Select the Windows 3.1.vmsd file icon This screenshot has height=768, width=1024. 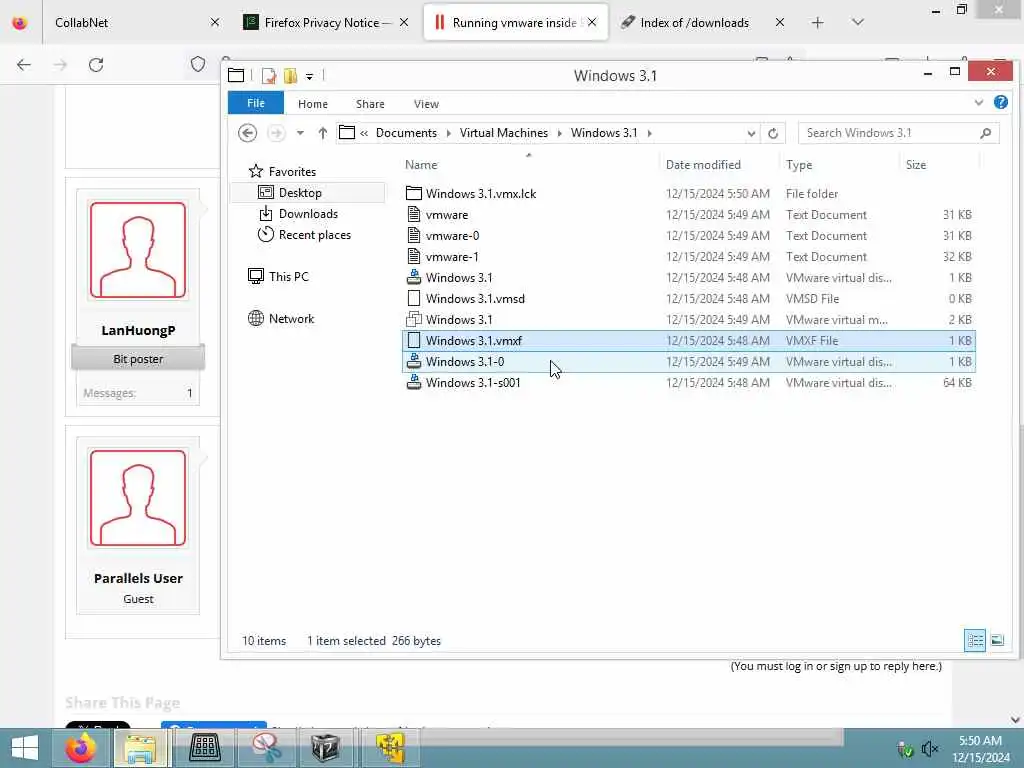(x=413, y=298)
